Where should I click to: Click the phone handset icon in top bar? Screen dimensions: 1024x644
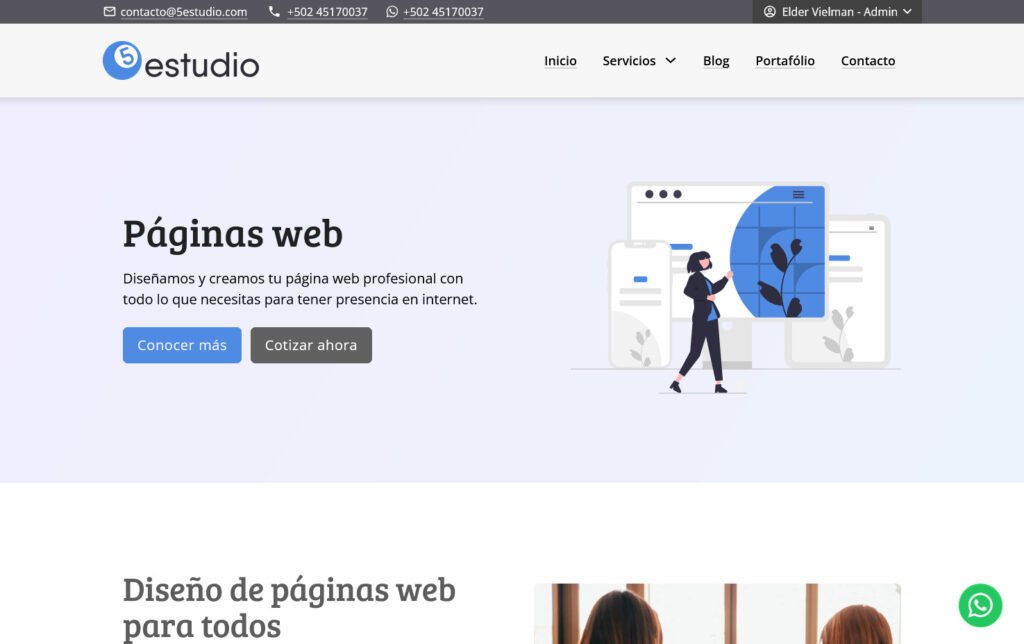pyautogui.click(x=274, y=11)
